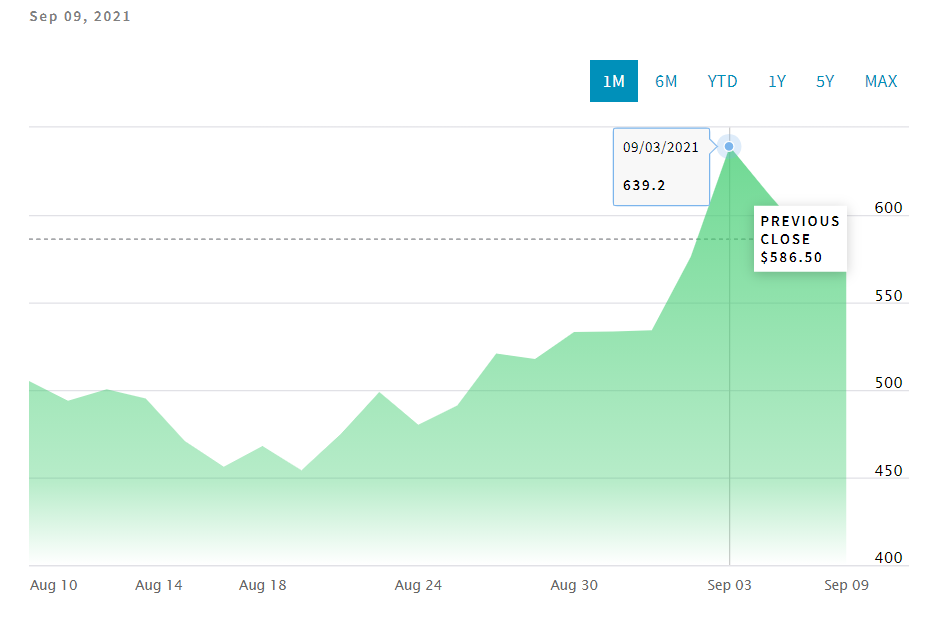929x619 pixels.
Task: Click the Aug 18 axis label
Action: pyautogui.click(x=263, y=585)
